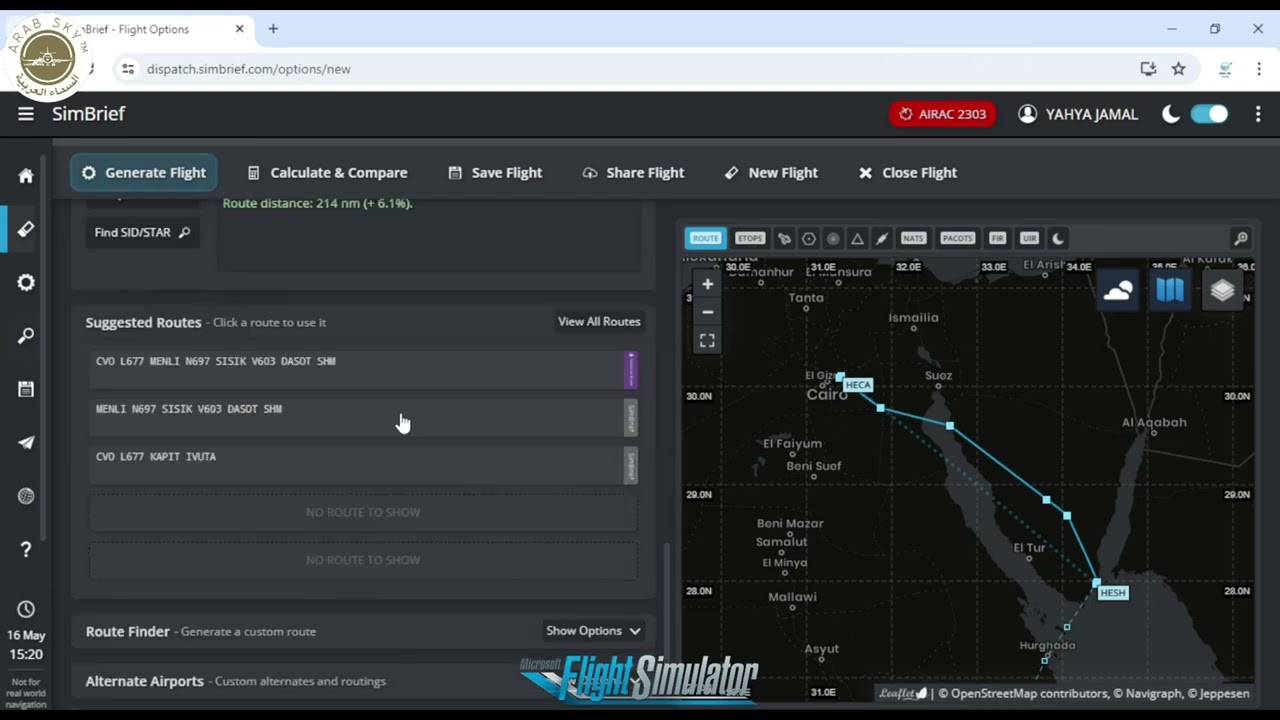Viewport: 1280px width, 720px height.
Task: Click View All Routes
Action: (599, 322)
